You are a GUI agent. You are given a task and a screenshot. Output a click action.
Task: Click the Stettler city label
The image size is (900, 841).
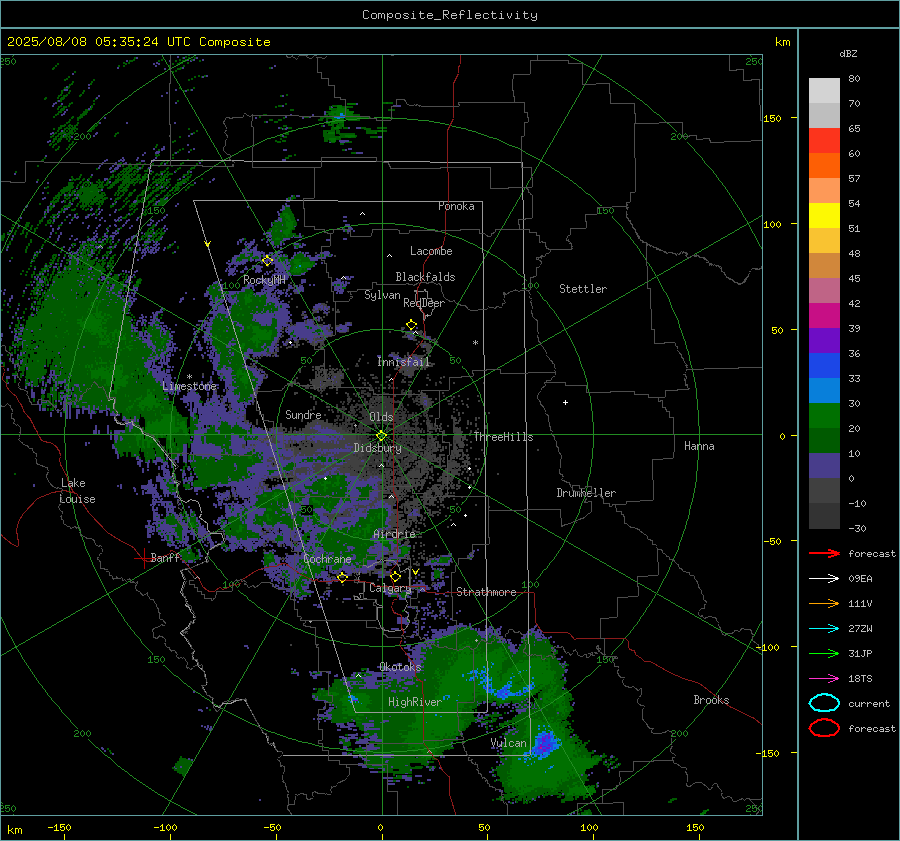click(x=583, y=289)
